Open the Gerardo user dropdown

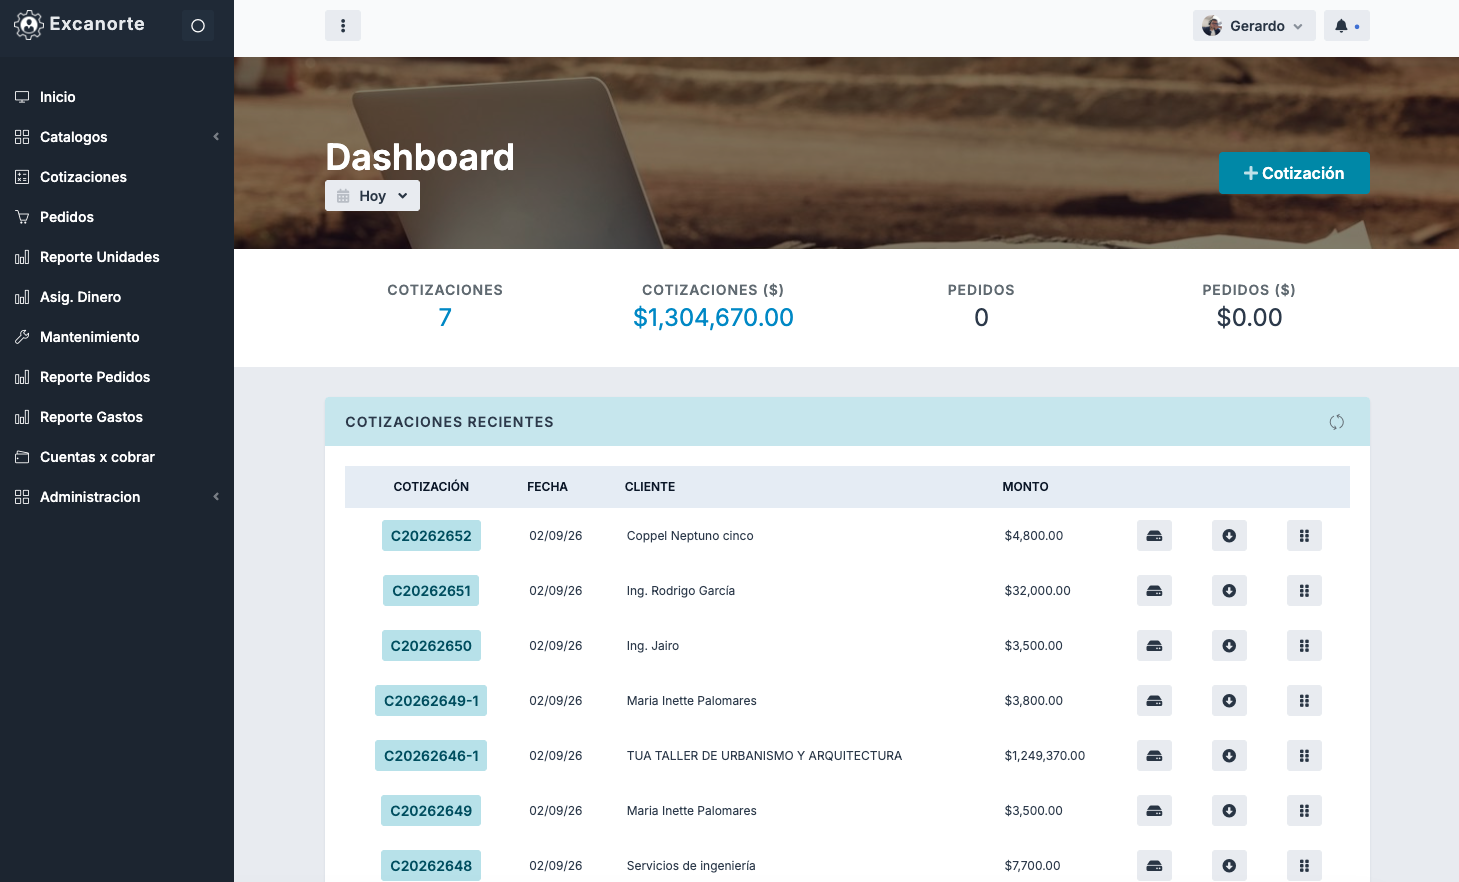pos(1254,26)
